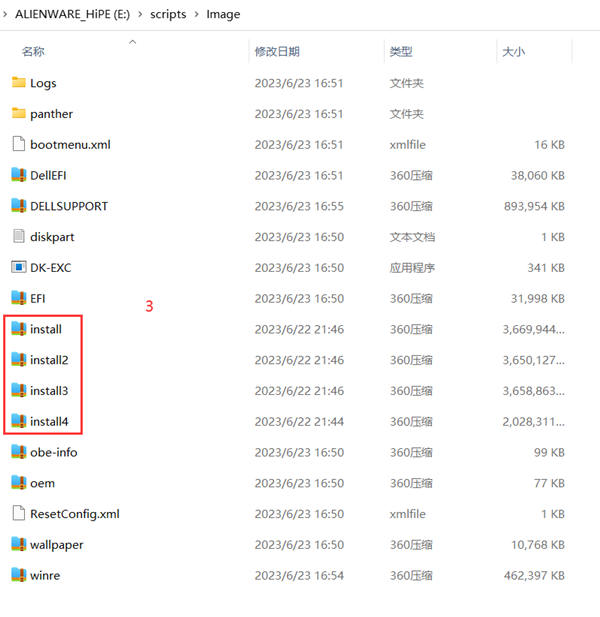The image size is (600, 617).
Task: Click the 77 KB size value
Action: (549, 483)
